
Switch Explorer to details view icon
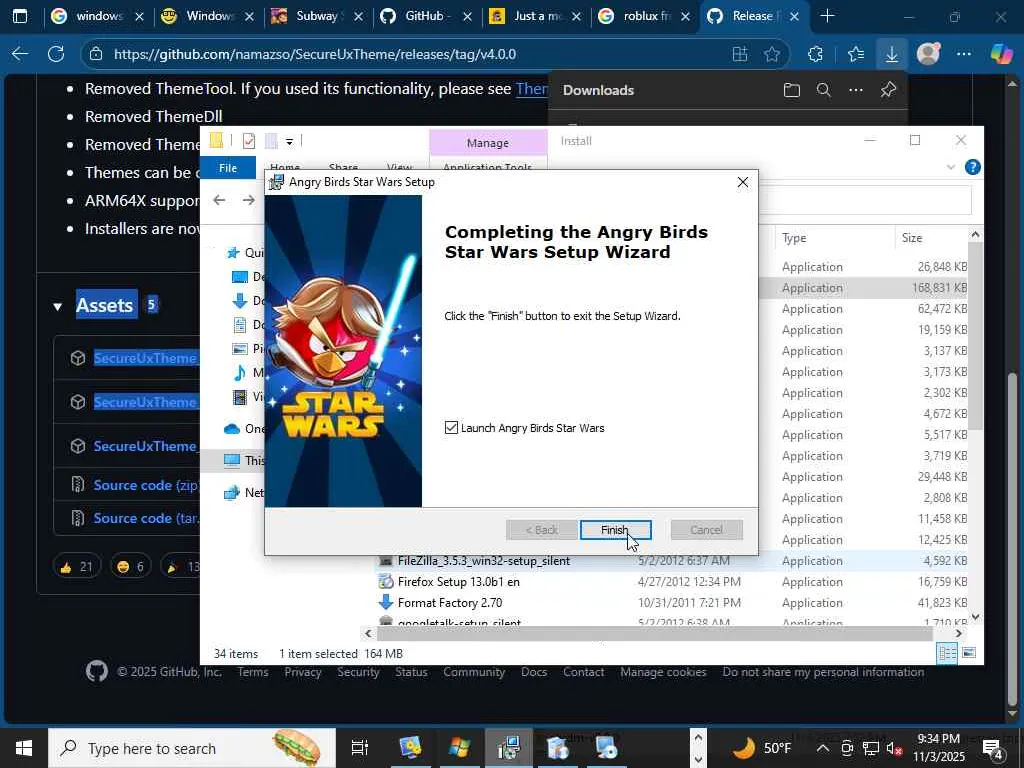948,653
